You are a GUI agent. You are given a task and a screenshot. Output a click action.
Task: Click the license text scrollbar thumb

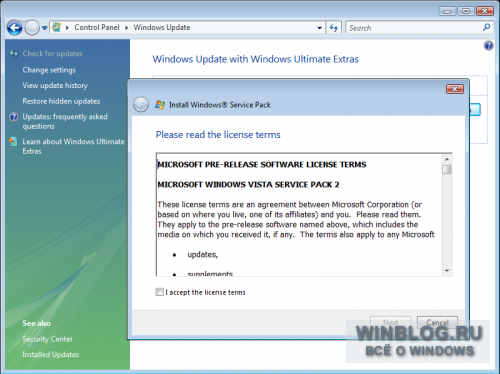tap(447, 169)
